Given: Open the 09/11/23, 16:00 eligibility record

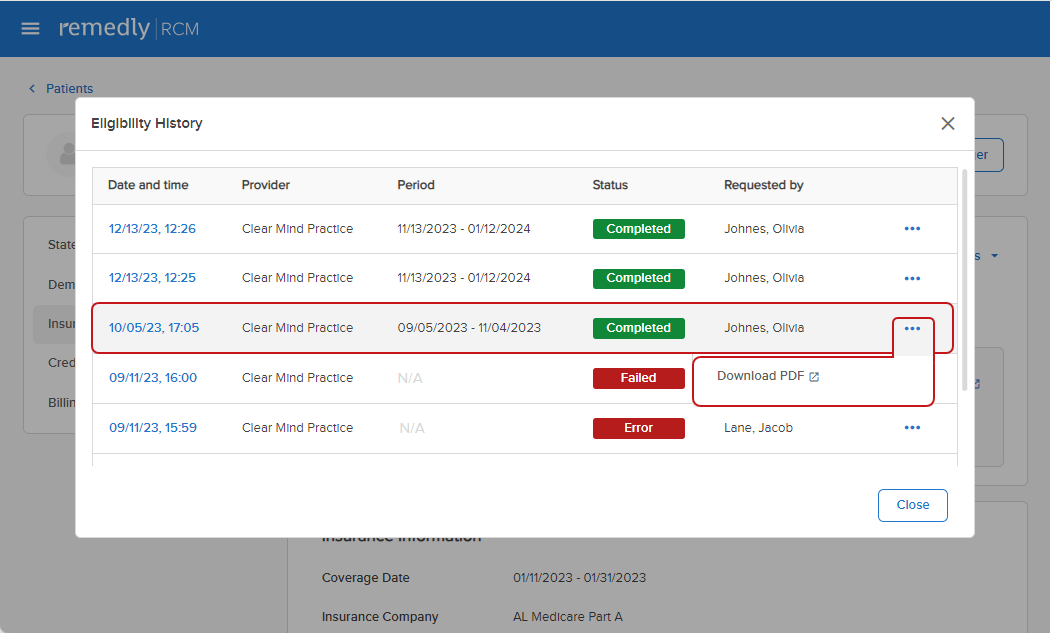Looking at the screenshot, I should (x=152, y=378).
